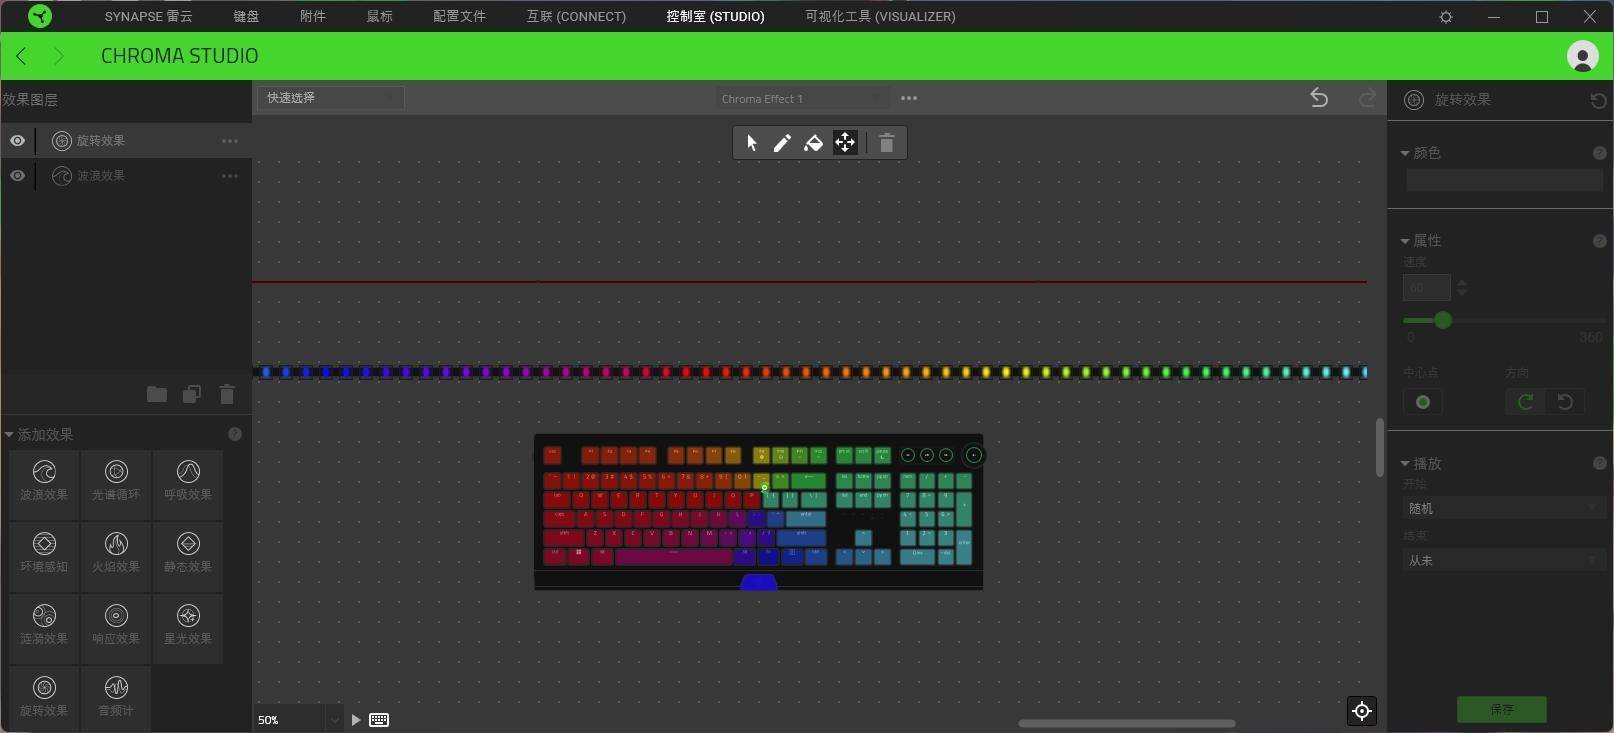
Task: Recenter the canvas view with crosshair icon
Action: point(1362,711)
